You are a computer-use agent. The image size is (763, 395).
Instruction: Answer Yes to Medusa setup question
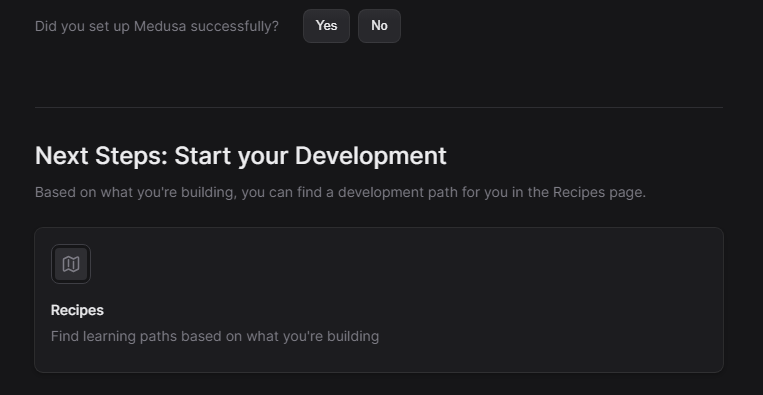click(326, 26)
